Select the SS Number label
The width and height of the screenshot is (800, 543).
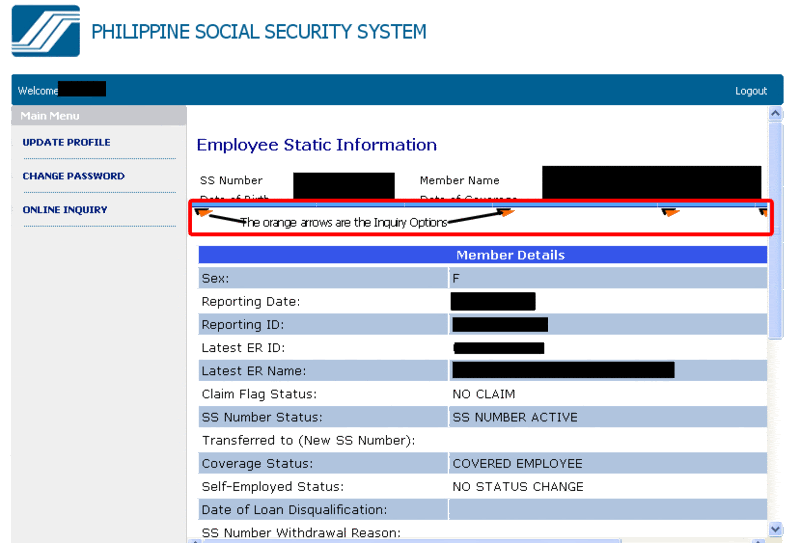pos(231,181)
